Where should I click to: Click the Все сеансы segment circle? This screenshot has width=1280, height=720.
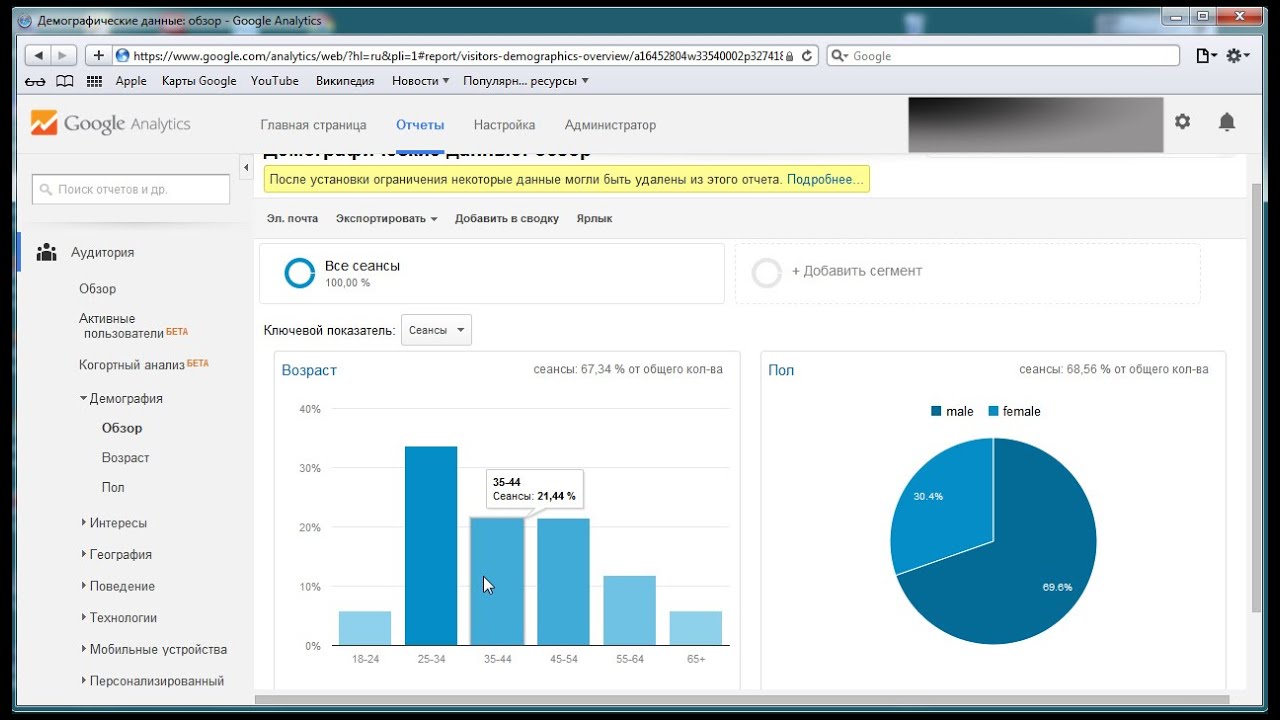click(x=299, y=273)
